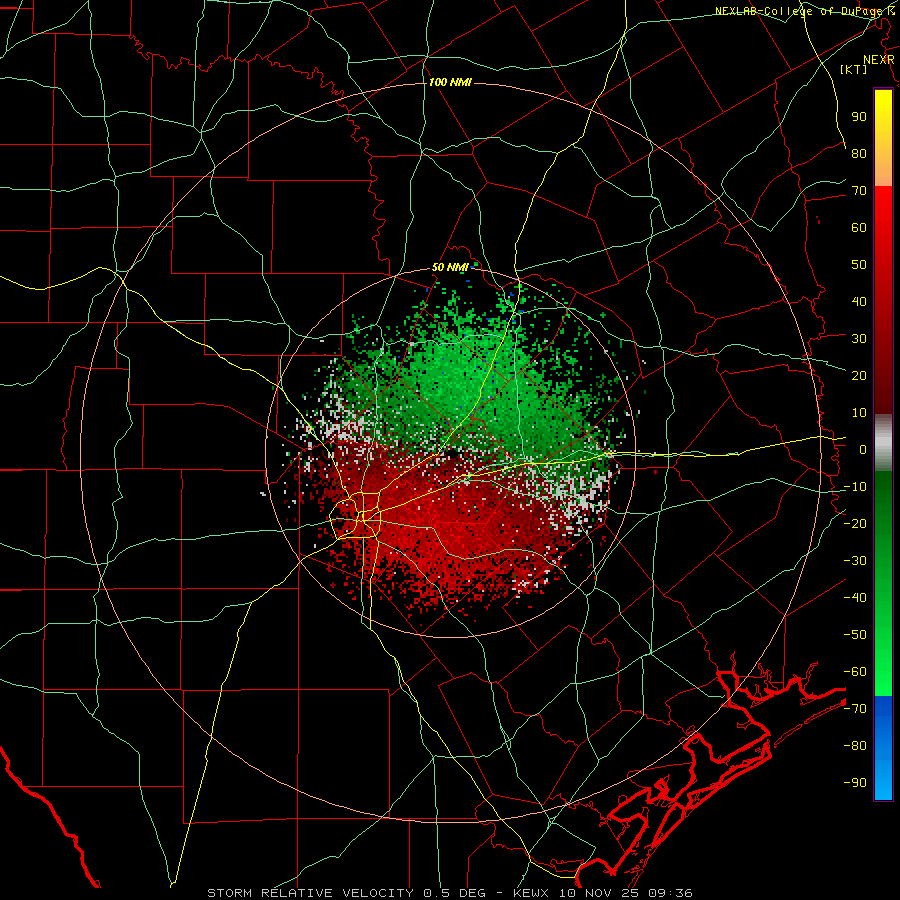Click the -90 value on velocity scale
The image size is (900, 900).
pyautogui.click(x=855, y=783)
